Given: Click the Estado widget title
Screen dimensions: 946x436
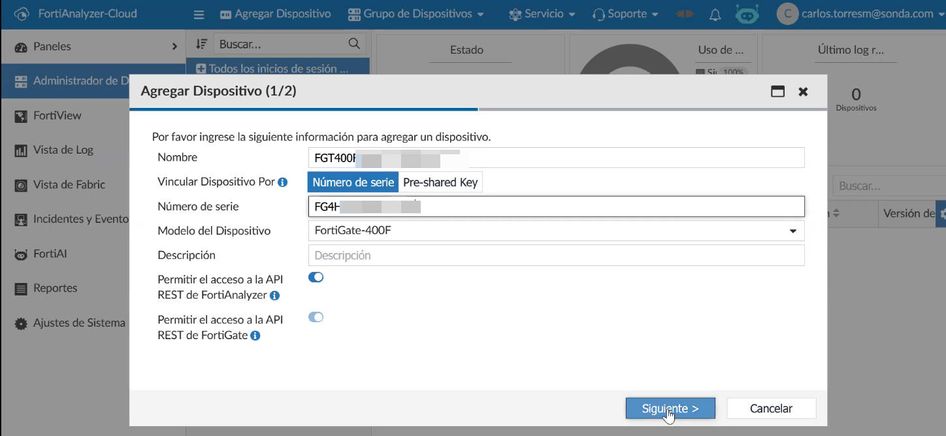Looking at the screenshot, I should point(466,50).
